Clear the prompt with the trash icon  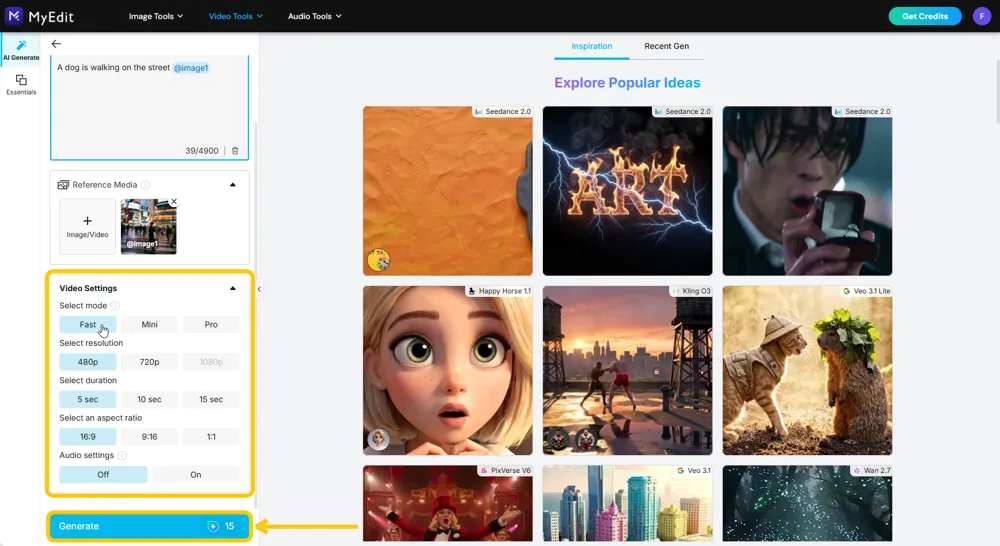pos(235,151)
